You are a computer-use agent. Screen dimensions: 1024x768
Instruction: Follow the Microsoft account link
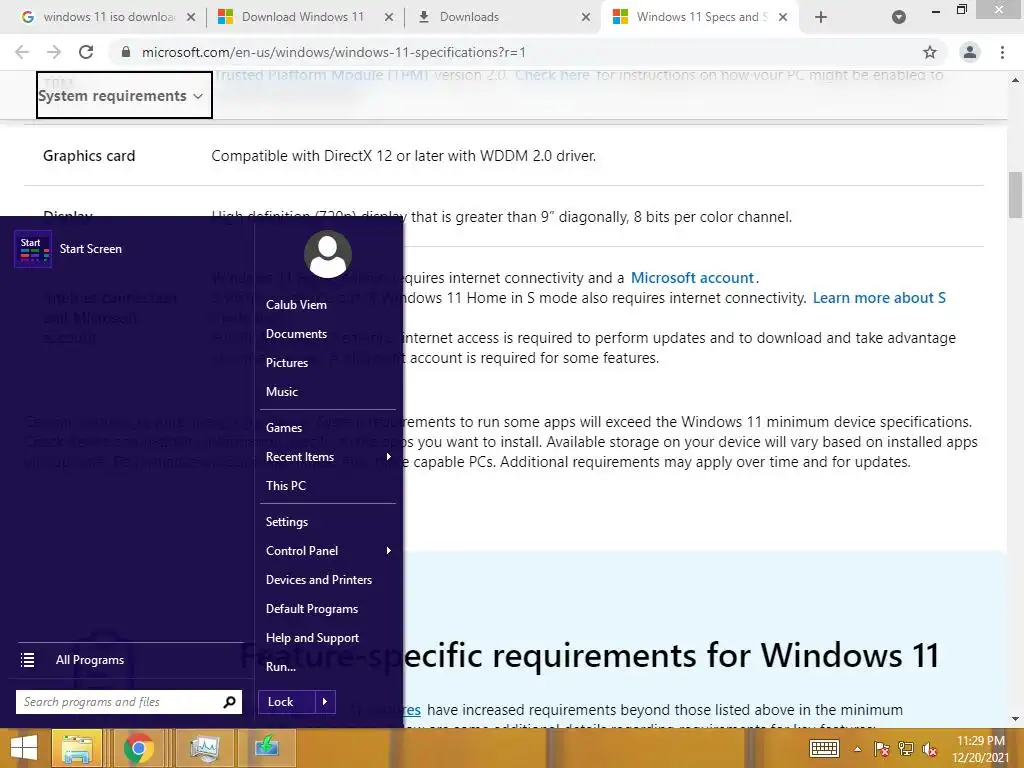coord(692,278)
